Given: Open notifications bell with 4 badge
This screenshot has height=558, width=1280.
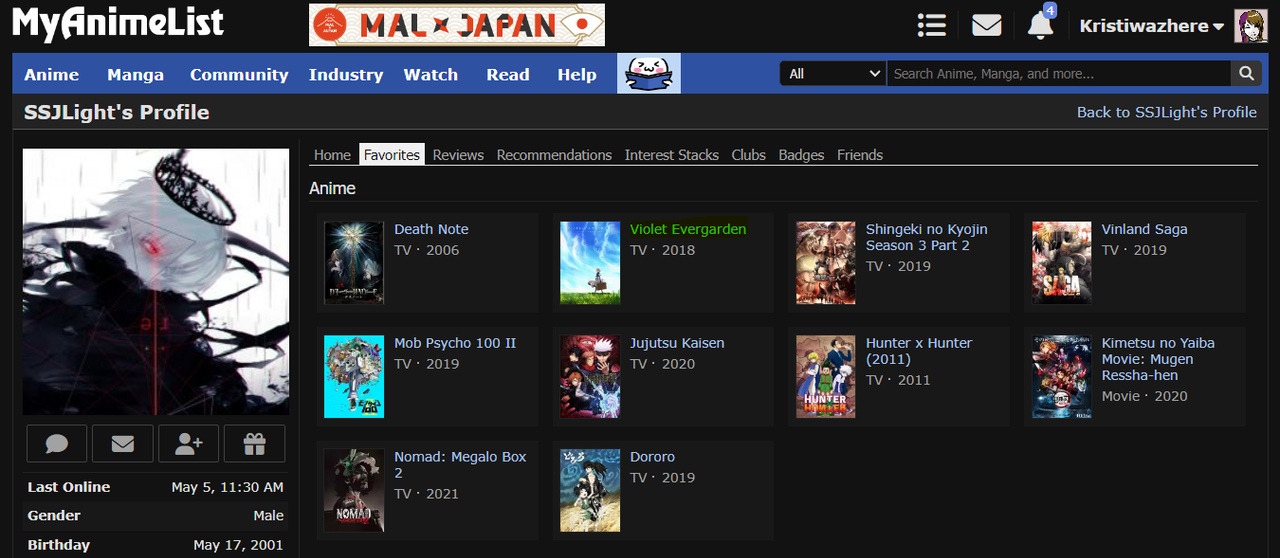Looking at the screenshot, I should point(1041,23).
